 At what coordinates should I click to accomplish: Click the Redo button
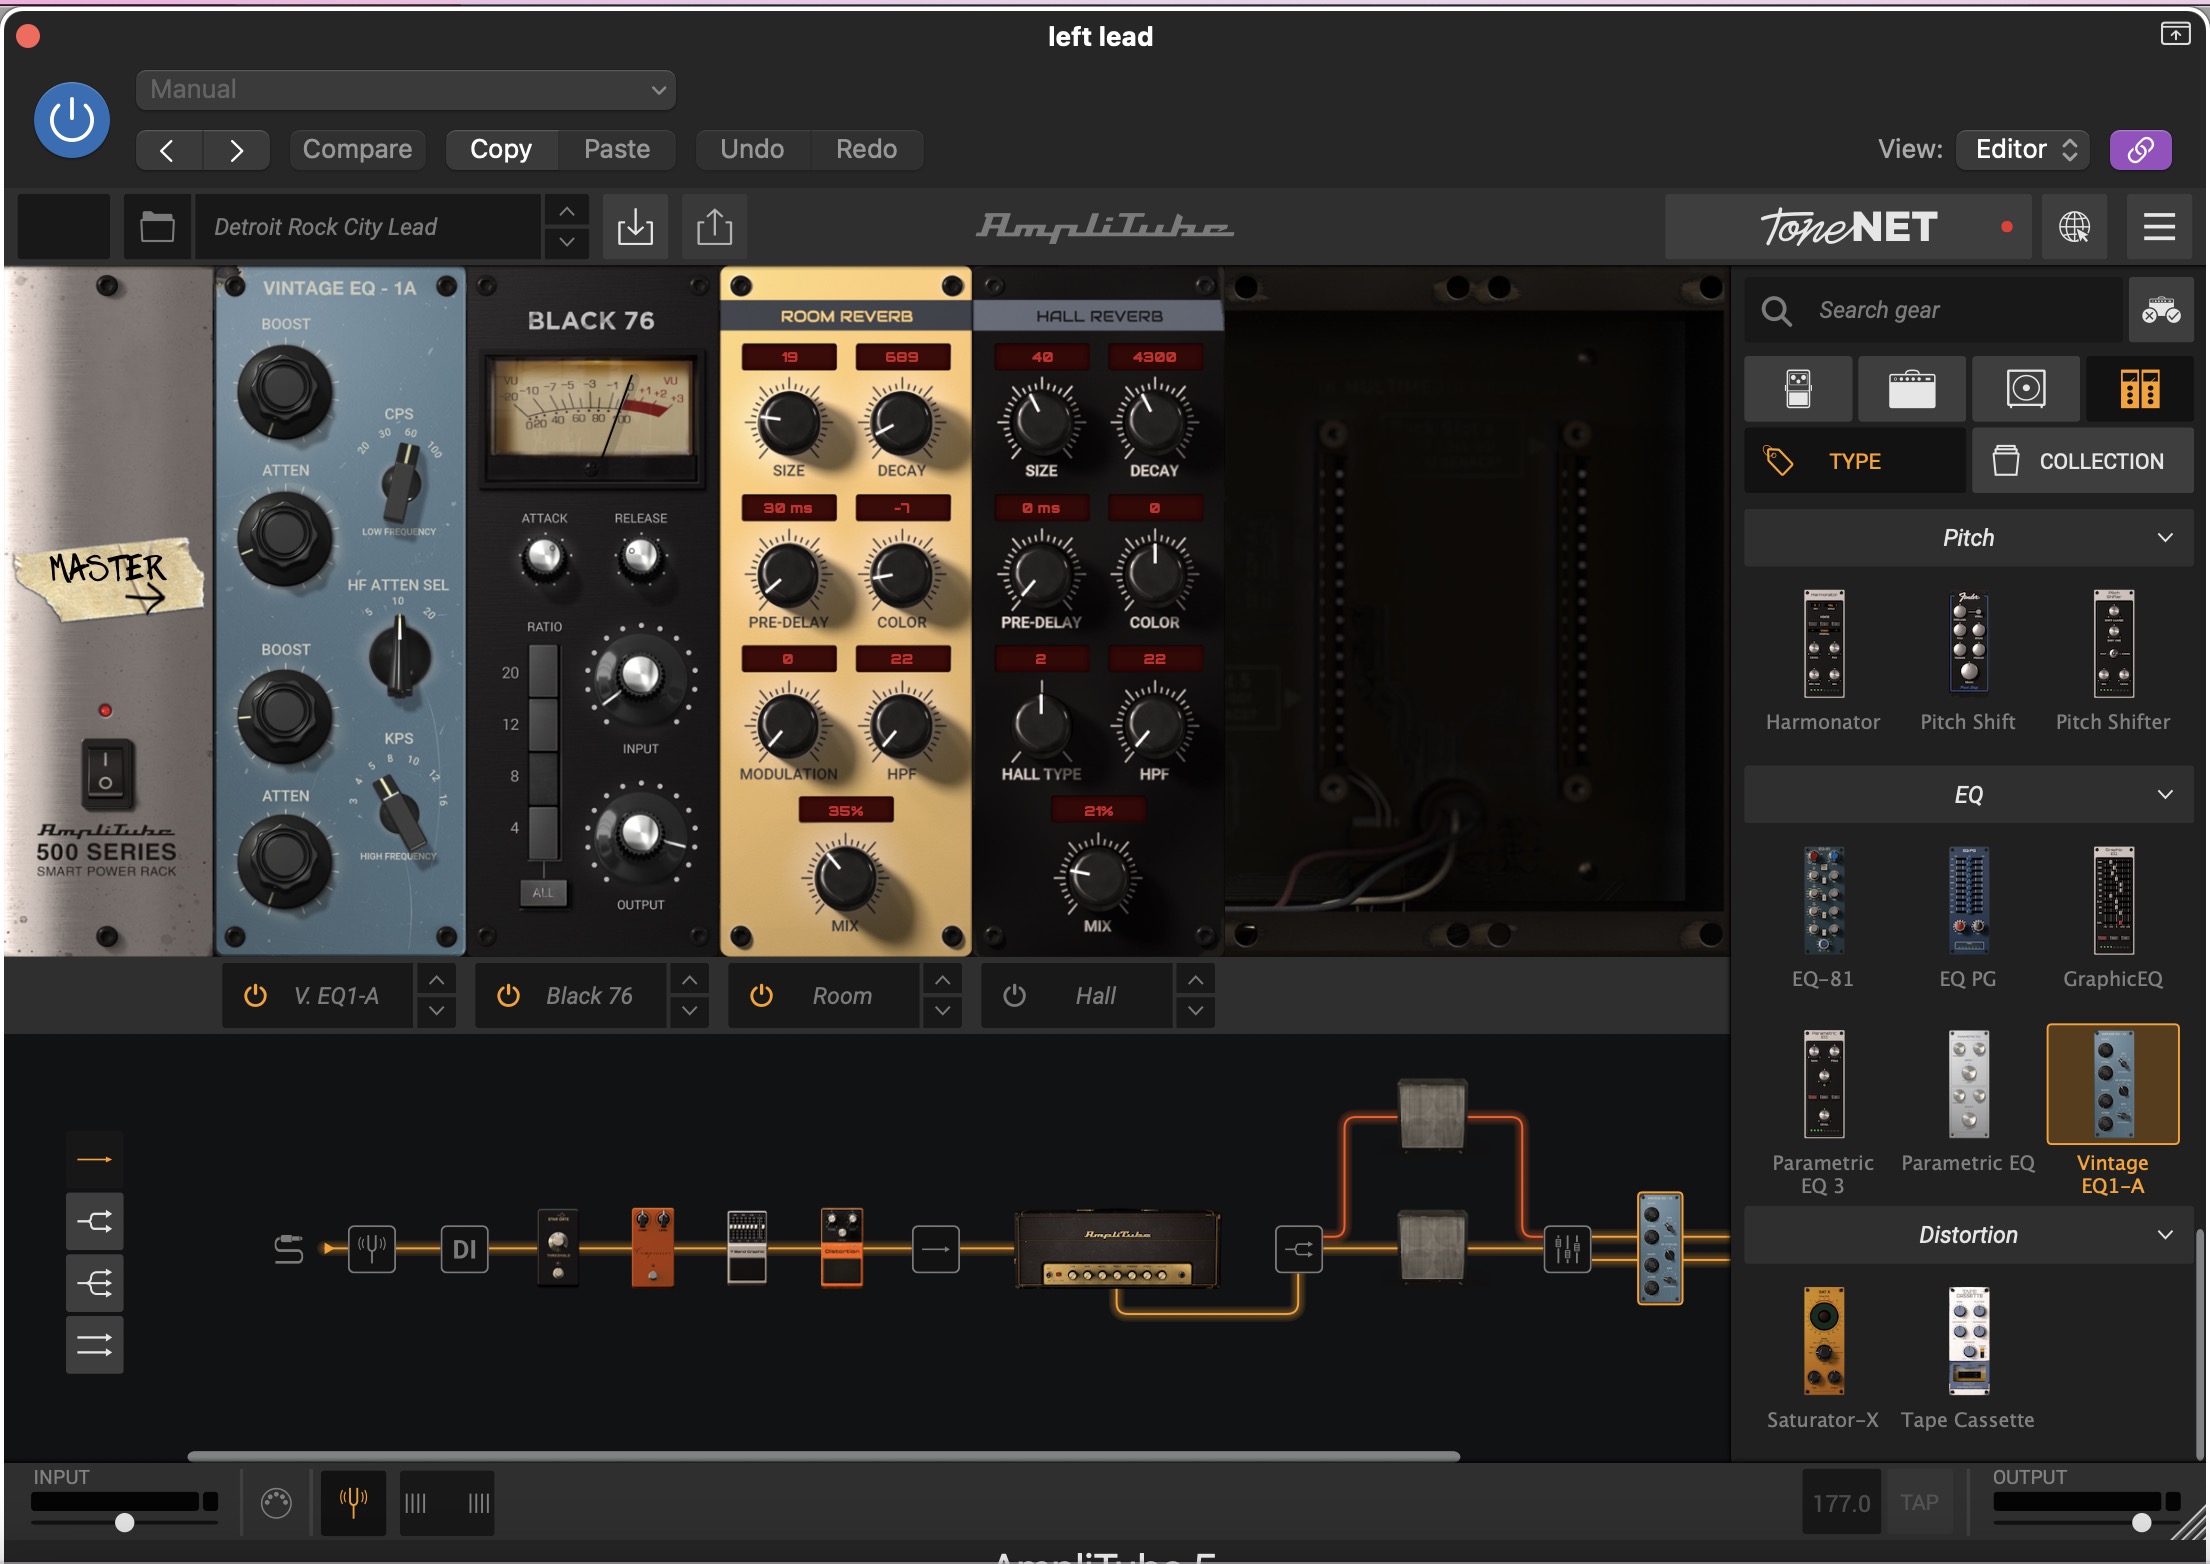(x=866, y=149)
